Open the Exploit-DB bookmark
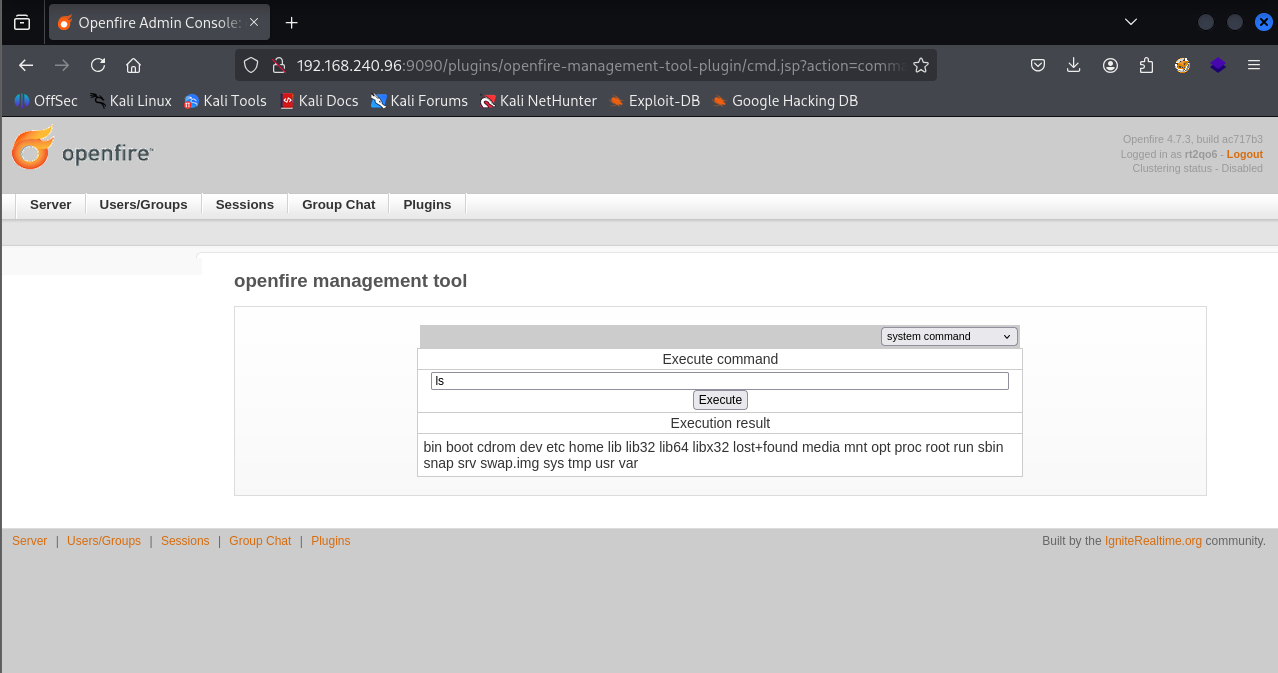The image size is (1278, 673). (654, 100)
